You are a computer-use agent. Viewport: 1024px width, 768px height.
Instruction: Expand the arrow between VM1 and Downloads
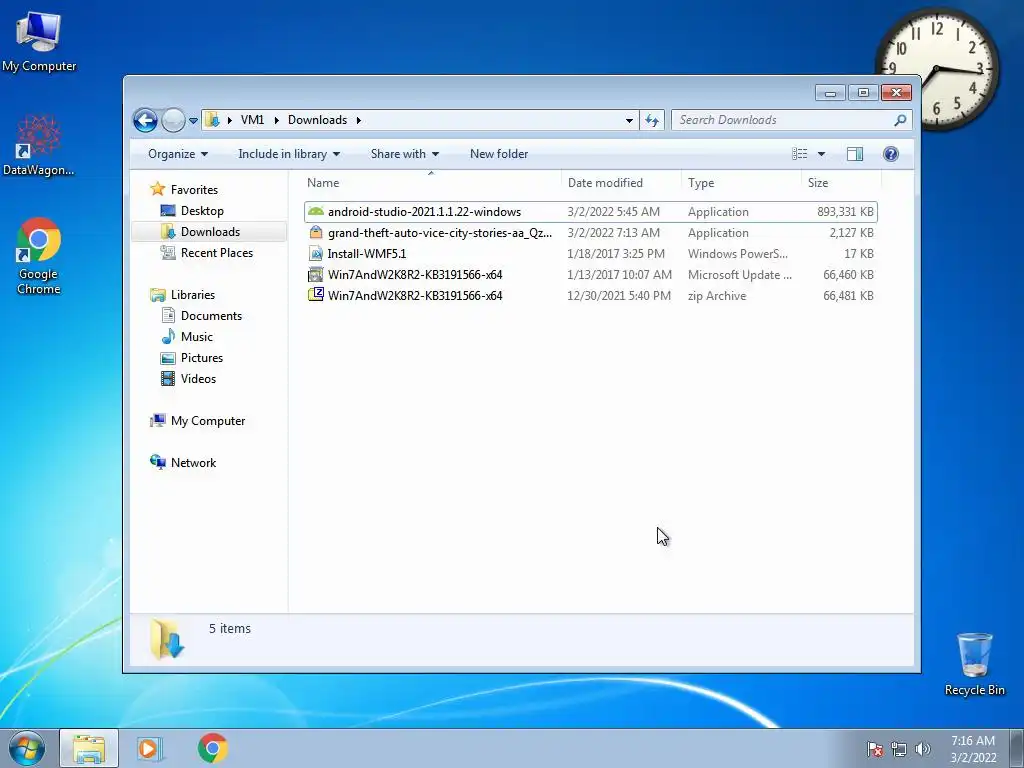point(277,120)
